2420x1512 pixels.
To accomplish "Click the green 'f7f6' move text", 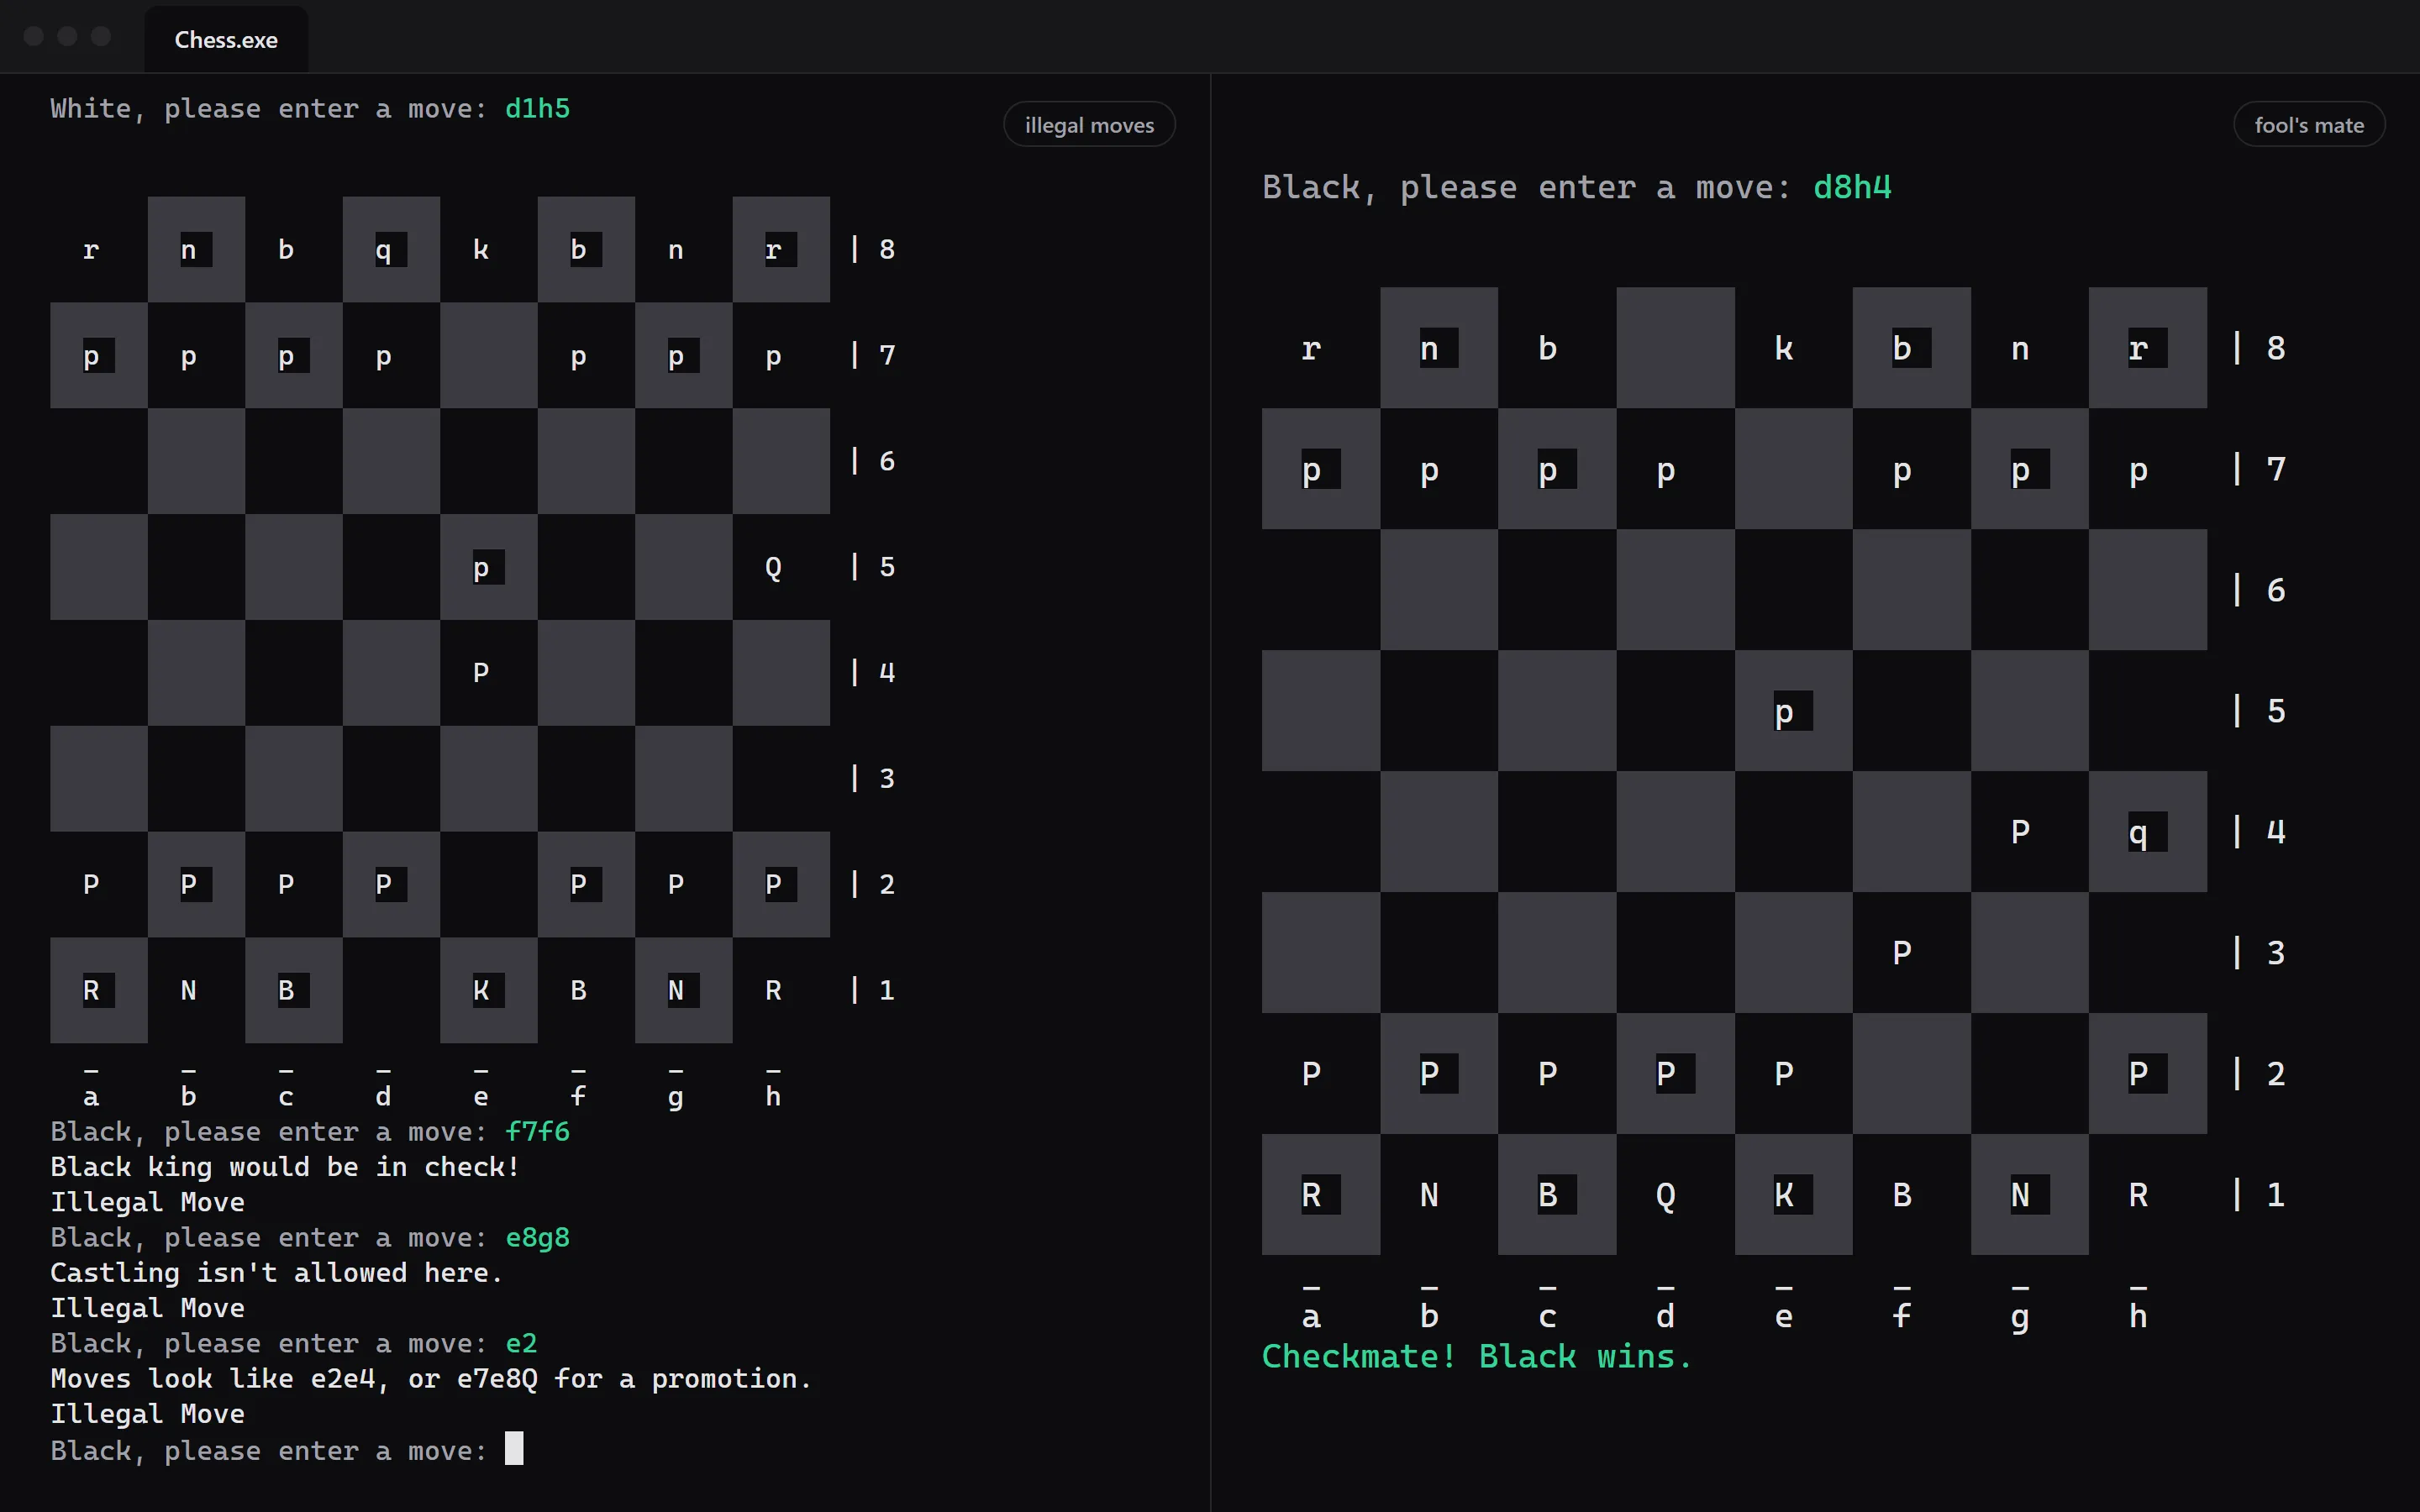I will [x=538, y=1131].
